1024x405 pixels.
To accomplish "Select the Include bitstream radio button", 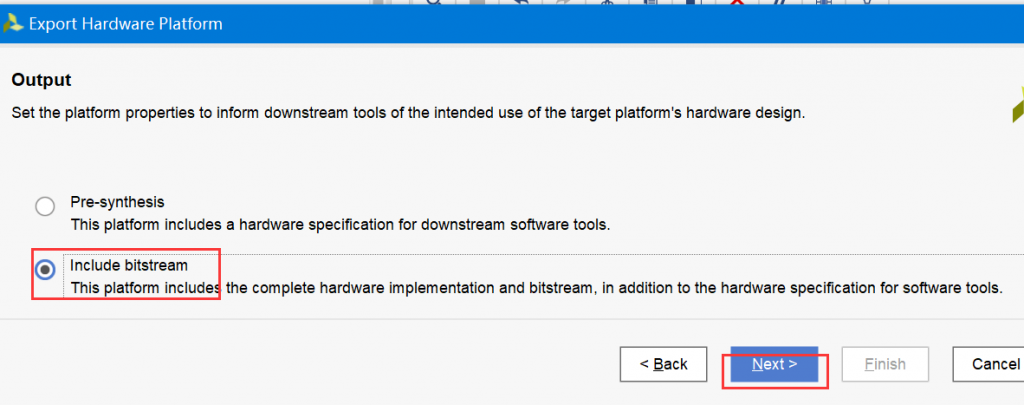I will coord(45,269).
